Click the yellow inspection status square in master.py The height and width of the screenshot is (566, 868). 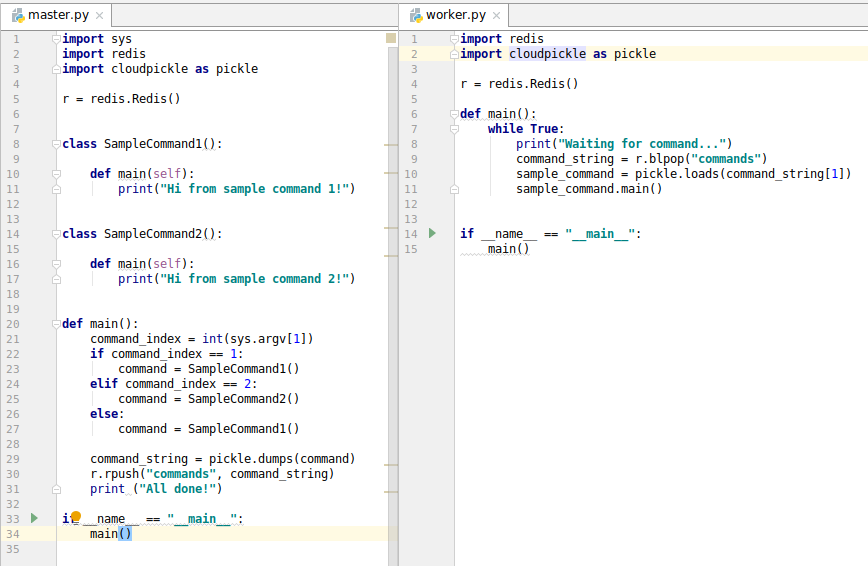tap(391, 38)
